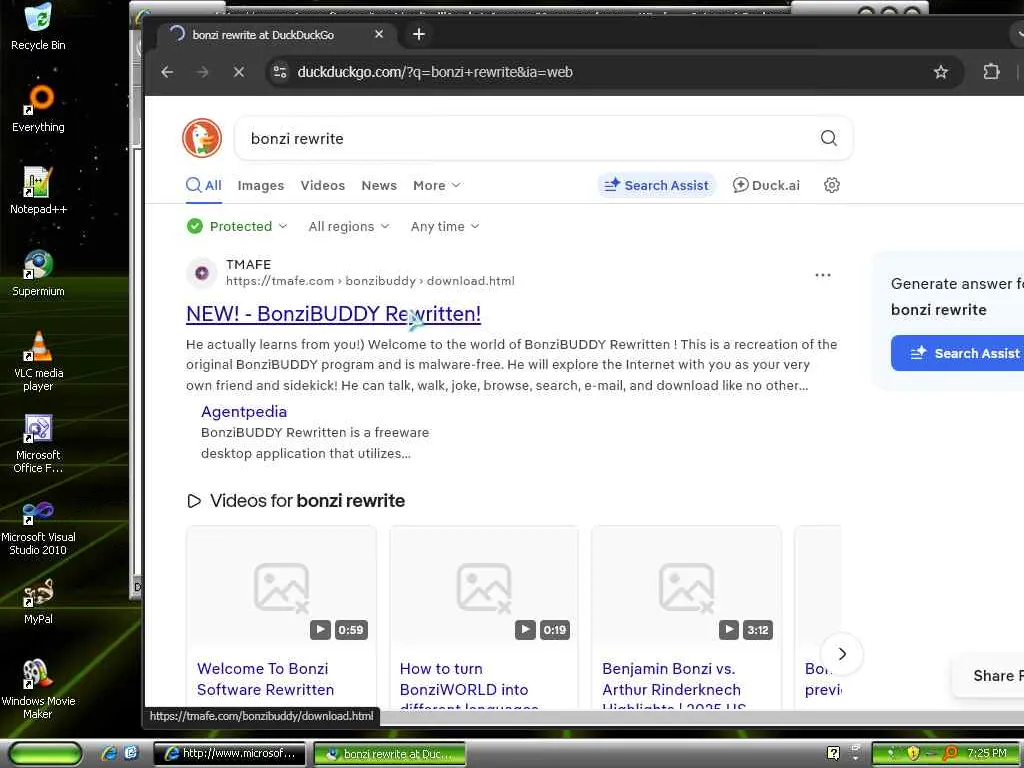Launch the Supermium browser shortcut
The width and height of the screenshot is (1024, 768).
[x=38, y=273]
